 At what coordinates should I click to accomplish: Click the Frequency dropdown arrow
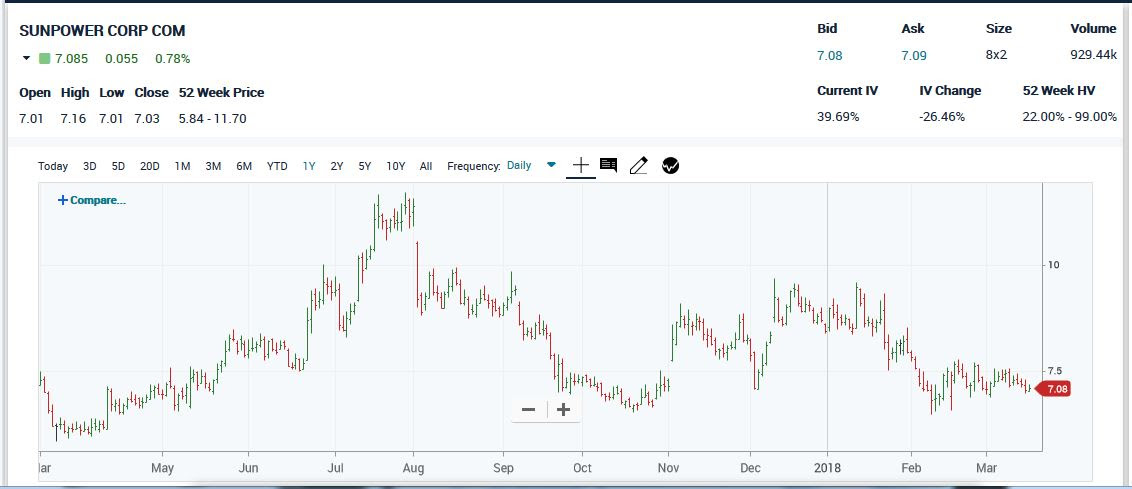[x=552, y=165]
